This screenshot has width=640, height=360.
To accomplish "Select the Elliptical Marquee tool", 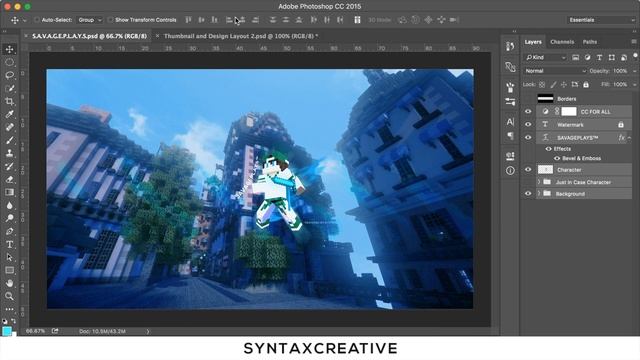I will (x=9, y=62).
